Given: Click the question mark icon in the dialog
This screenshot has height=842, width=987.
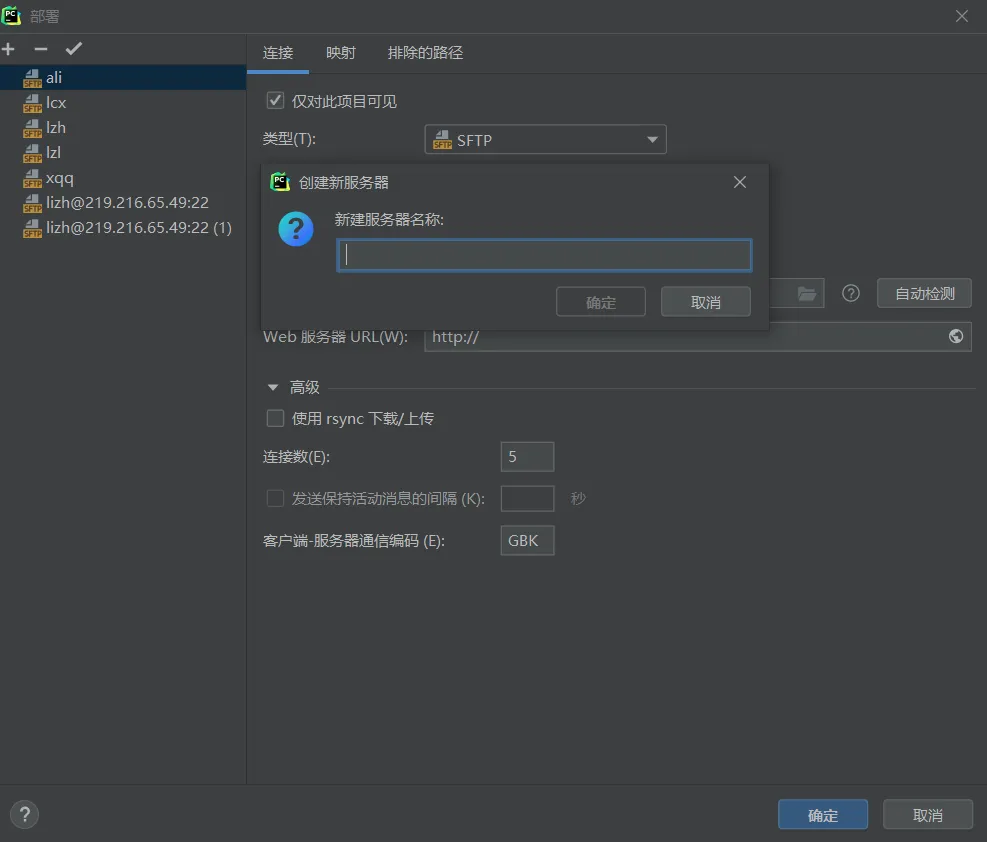Looking at the screenshot, I should (296, 229).
